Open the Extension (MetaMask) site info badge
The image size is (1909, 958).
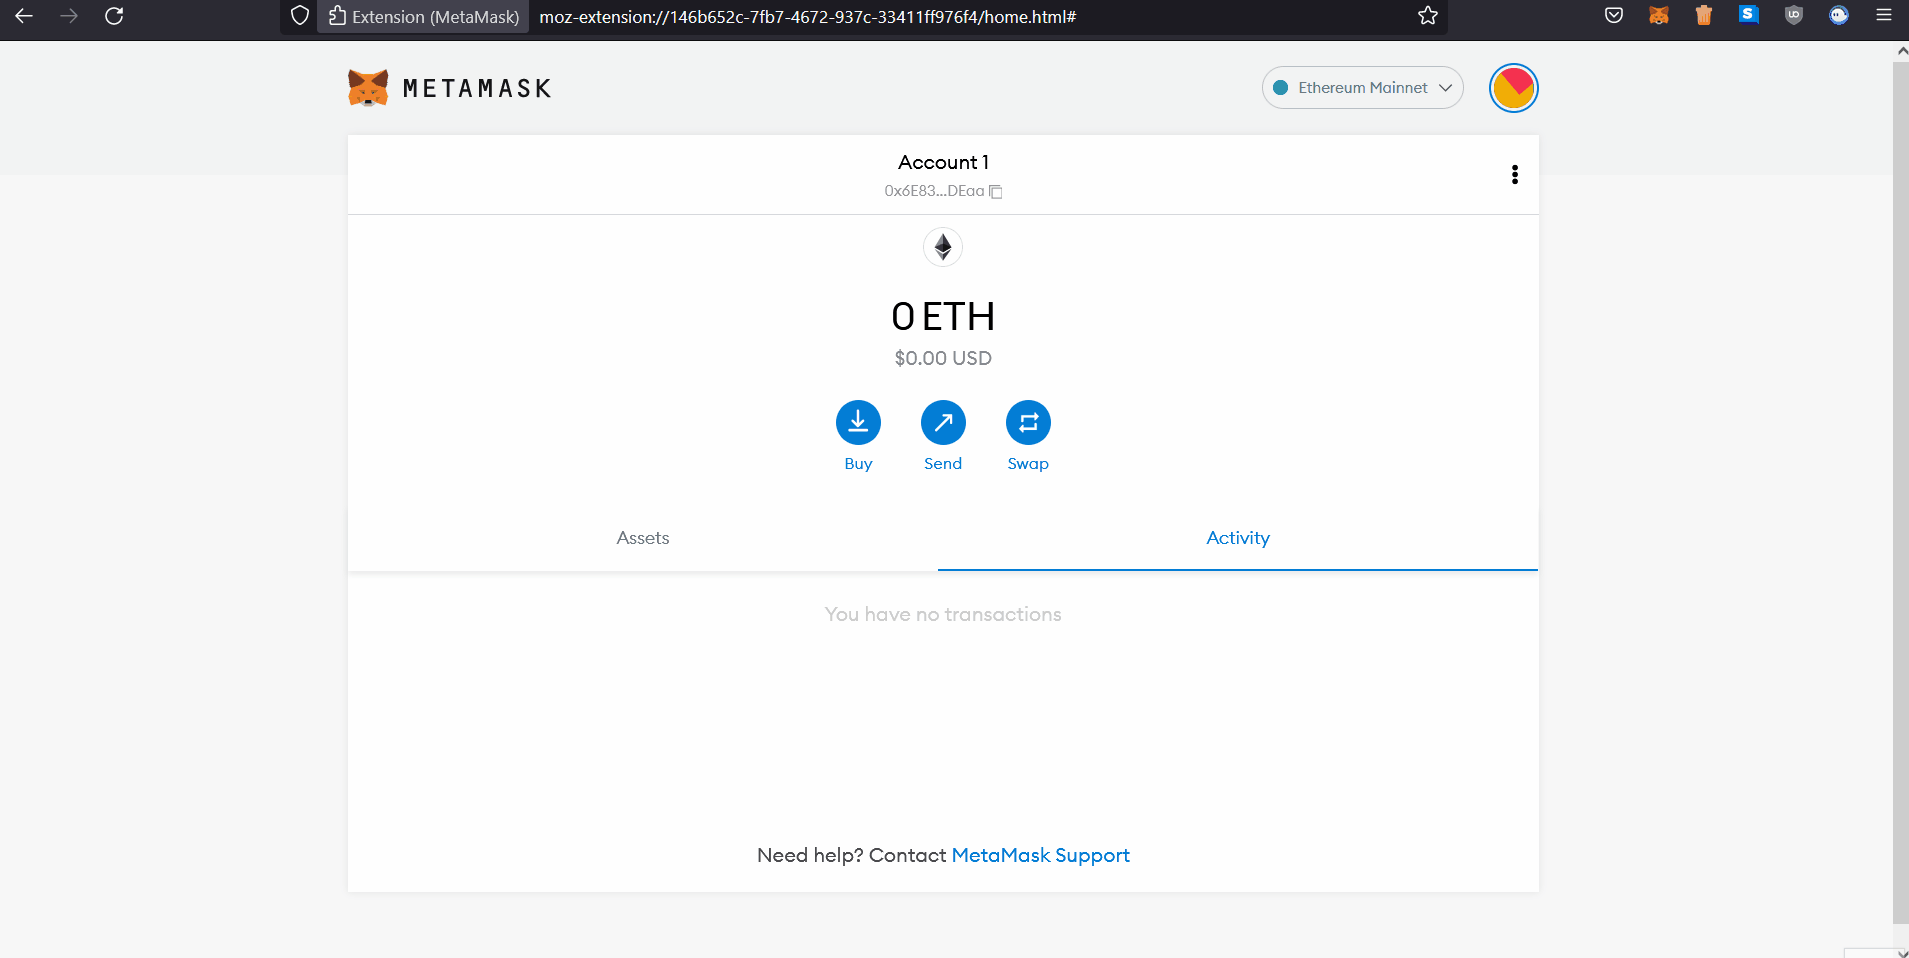424,17
